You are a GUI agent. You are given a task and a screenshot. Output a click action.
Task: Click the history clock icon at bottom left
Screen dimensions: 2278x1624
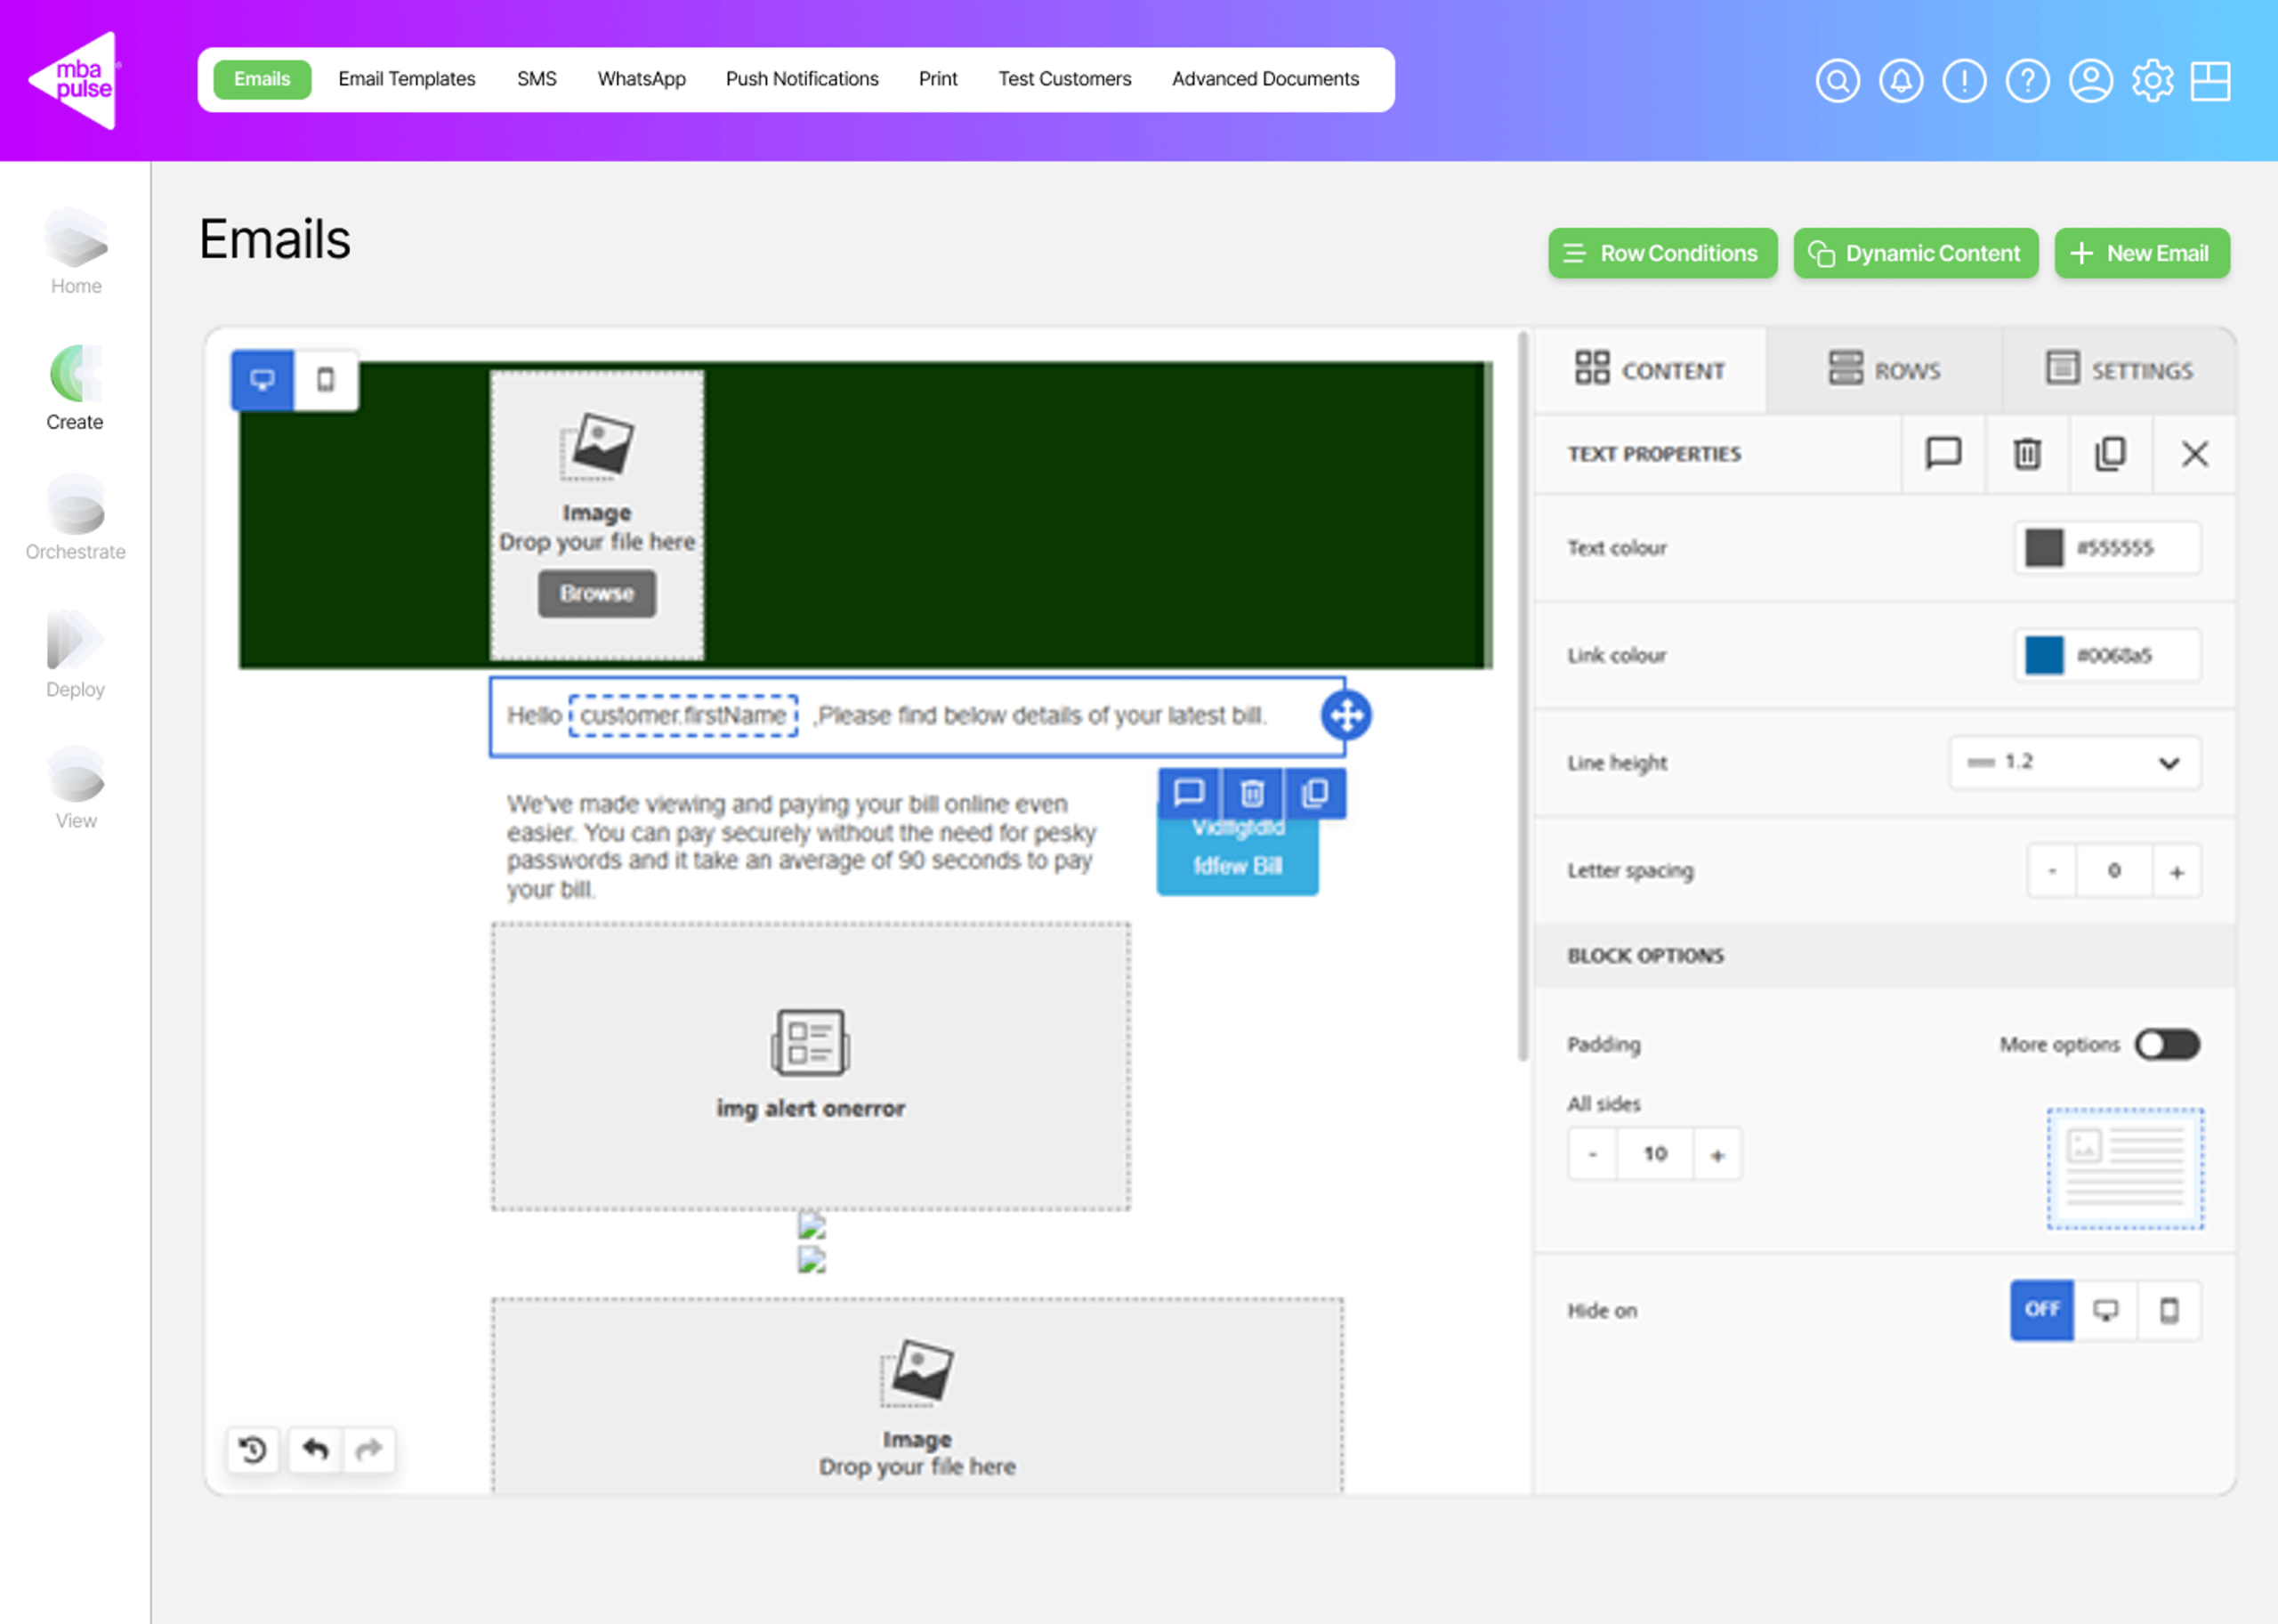(253, 1449)
